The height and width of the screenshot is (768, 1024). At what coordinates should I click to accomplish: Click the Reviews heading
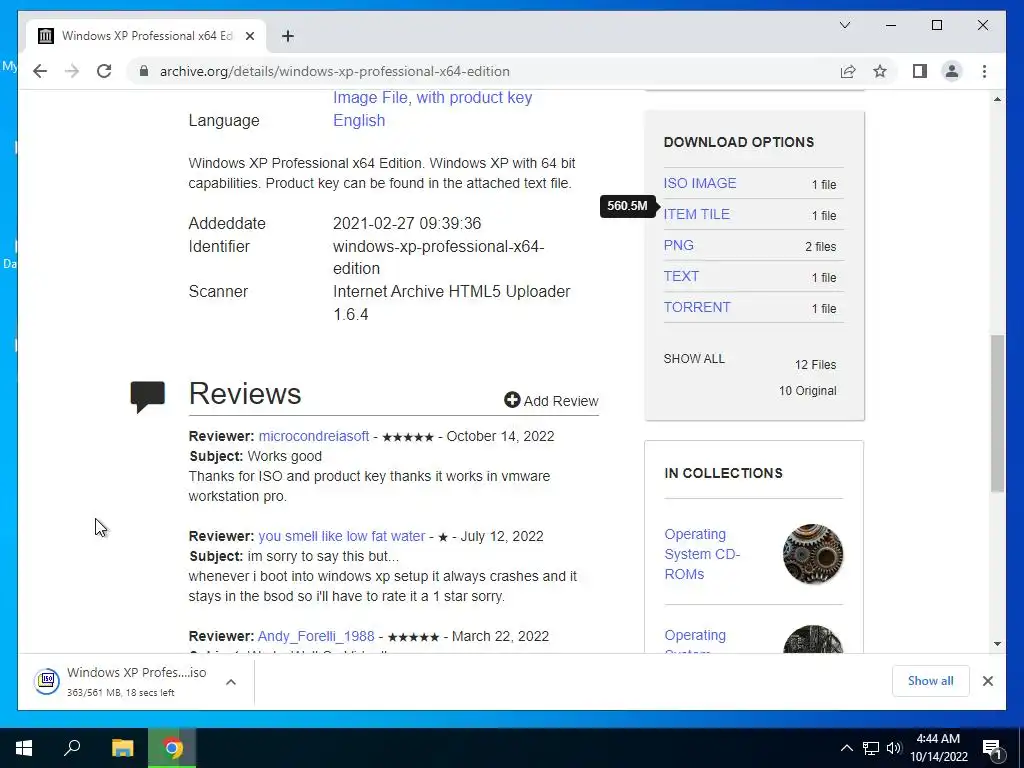tap(245, 394)
